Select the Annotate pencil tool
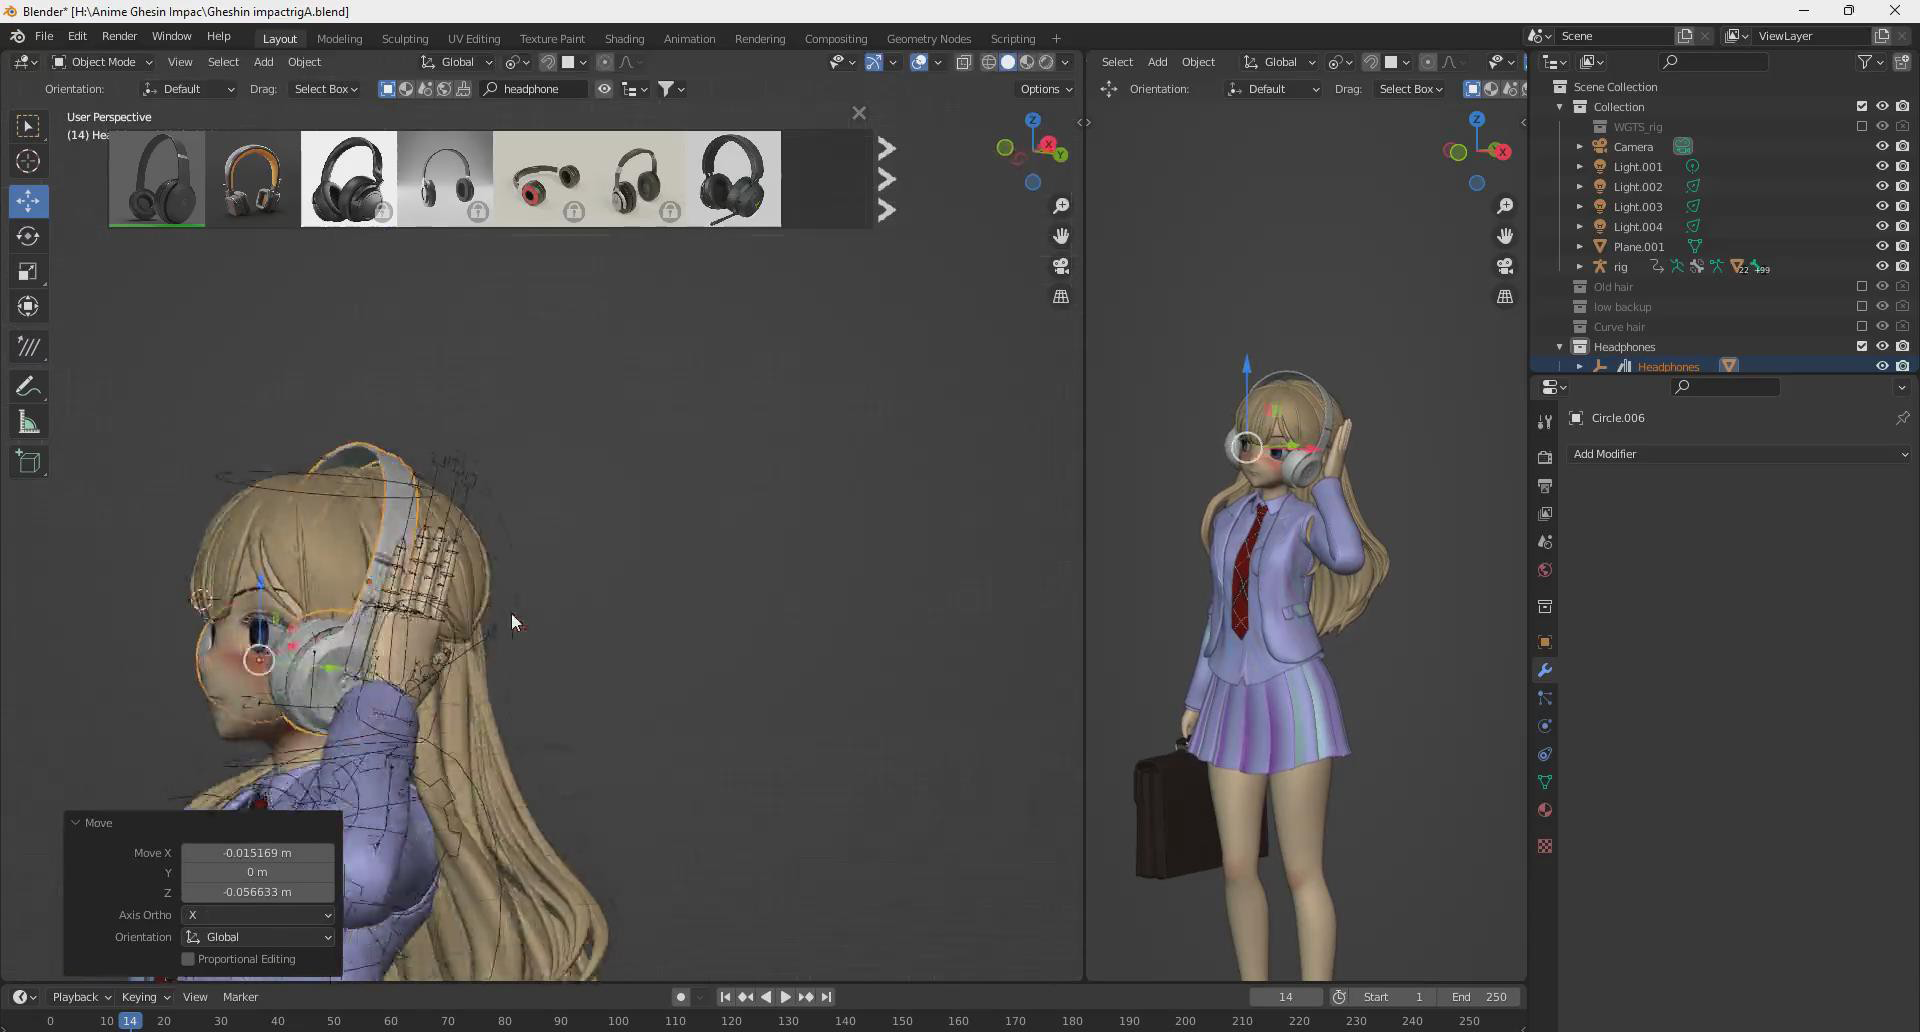 click(28, 387)
